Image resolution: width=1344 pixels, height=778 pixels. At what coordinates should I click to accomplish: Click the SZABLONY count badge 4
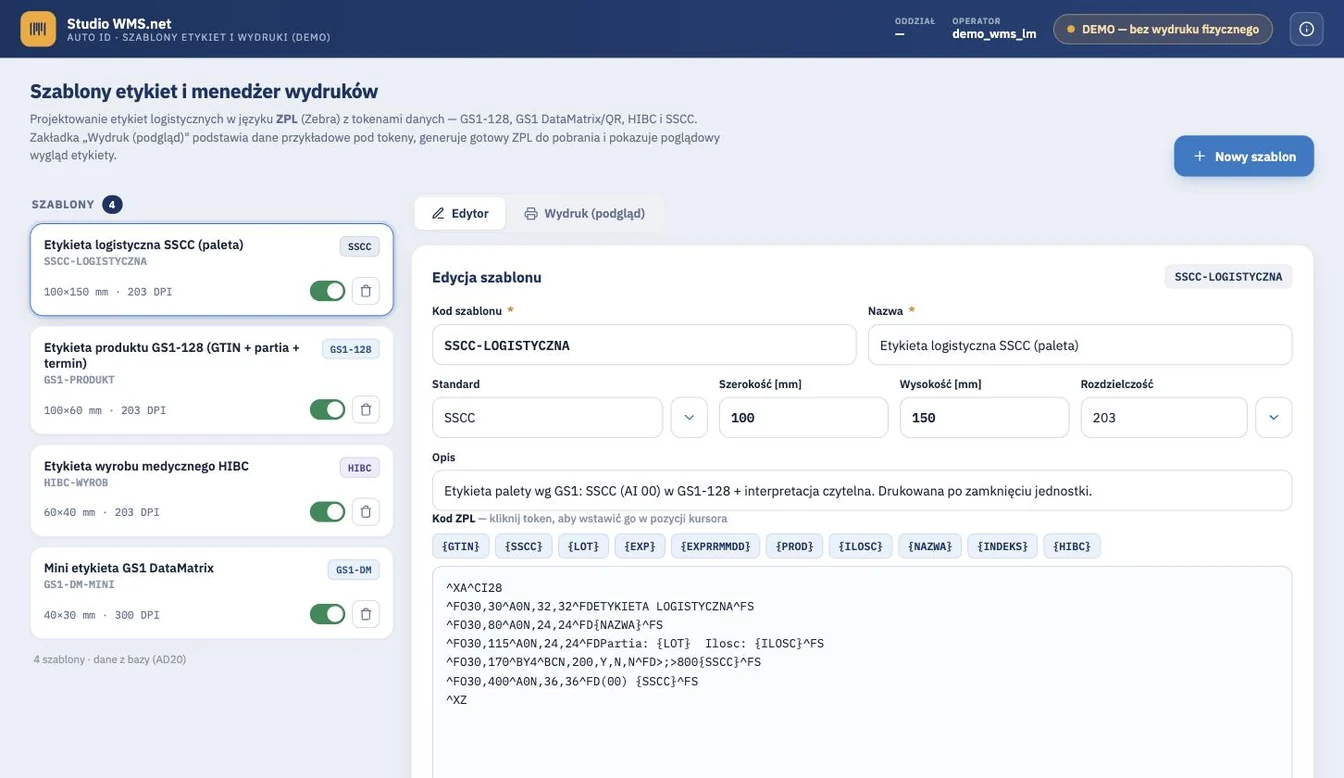pos(112,204)
